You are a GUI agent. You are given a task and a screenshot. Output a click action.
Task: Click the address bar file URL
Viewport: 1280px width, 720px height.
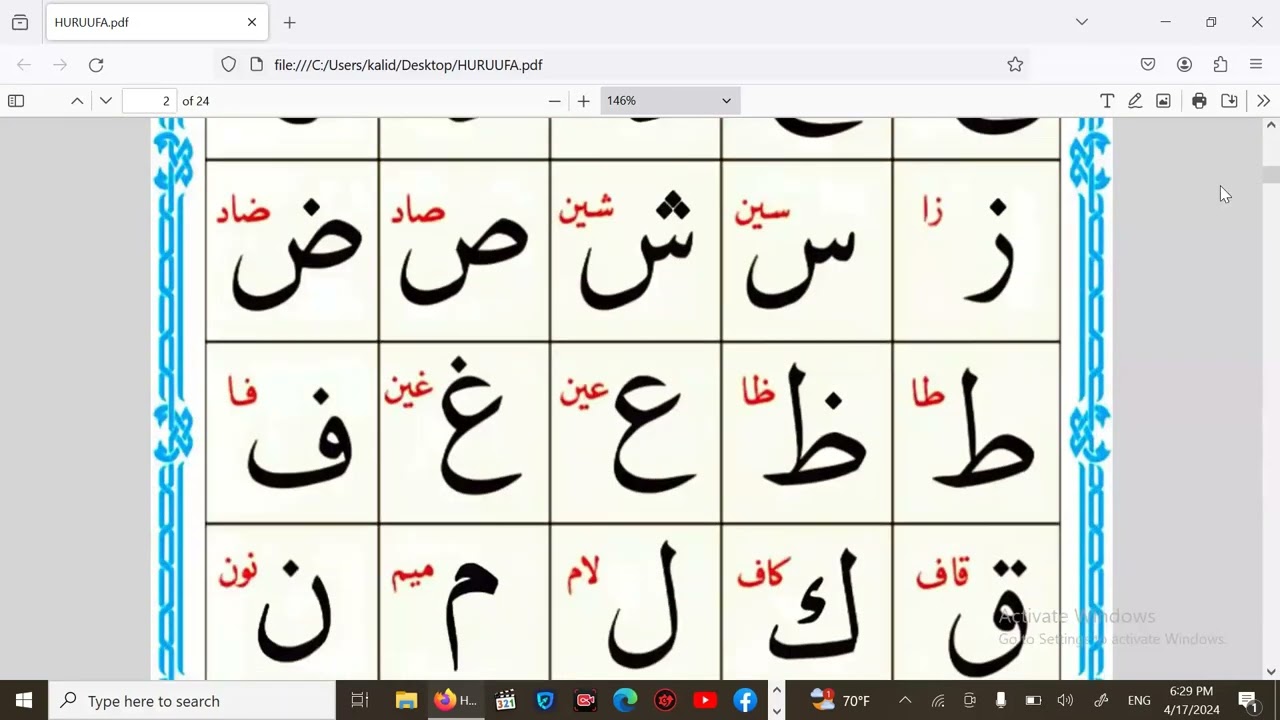[408, 65]
